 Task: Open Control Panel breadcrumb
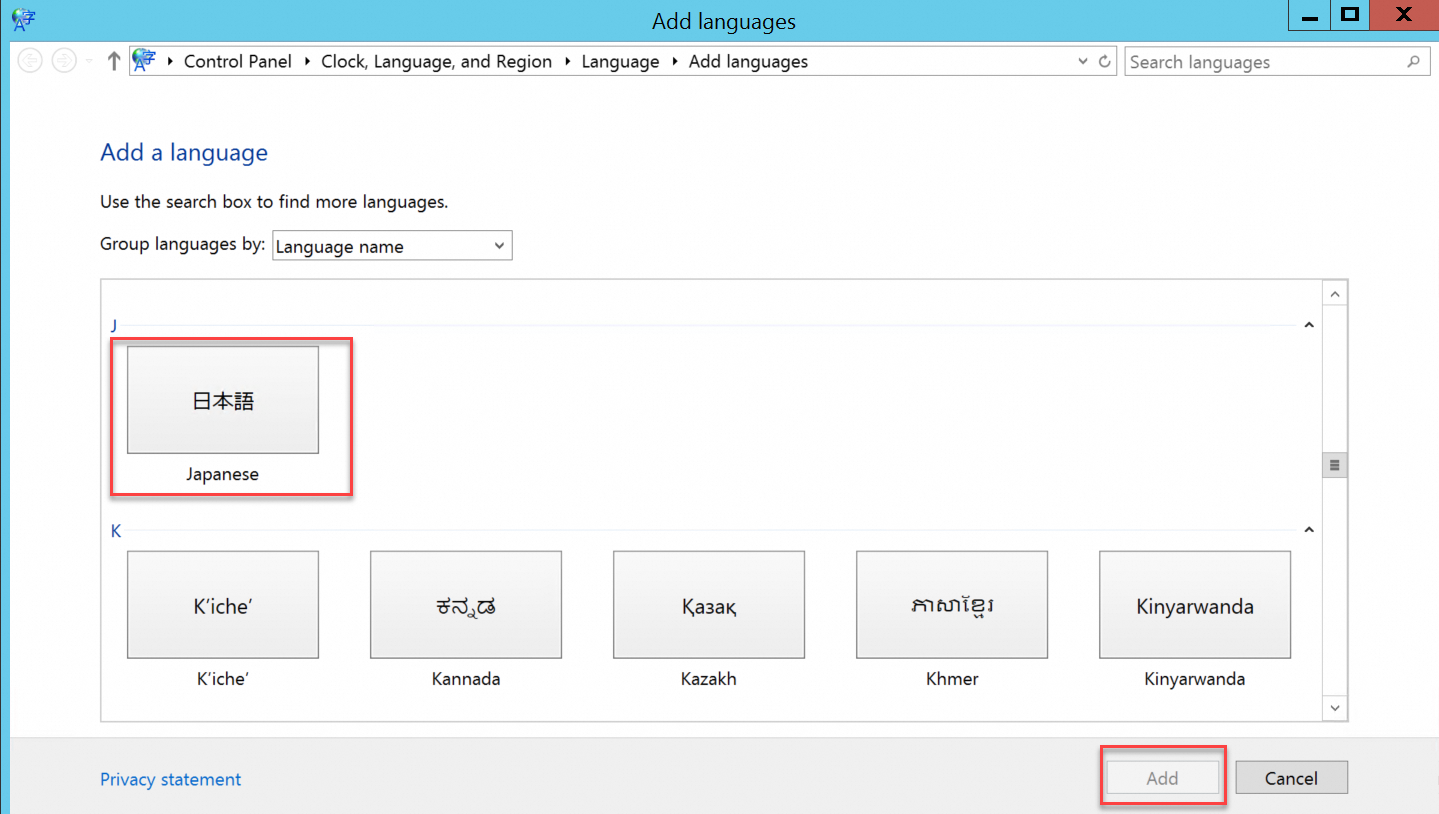(238, 61)
